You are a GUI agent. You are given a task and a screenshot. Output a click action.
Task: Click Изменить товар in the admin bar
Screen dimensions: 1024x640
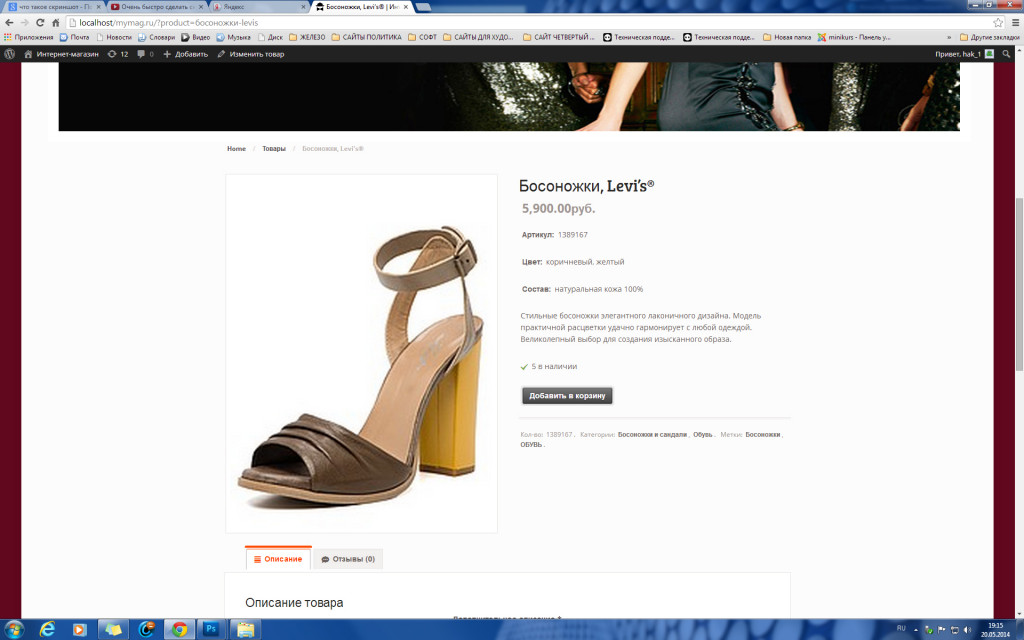point(251,54)
